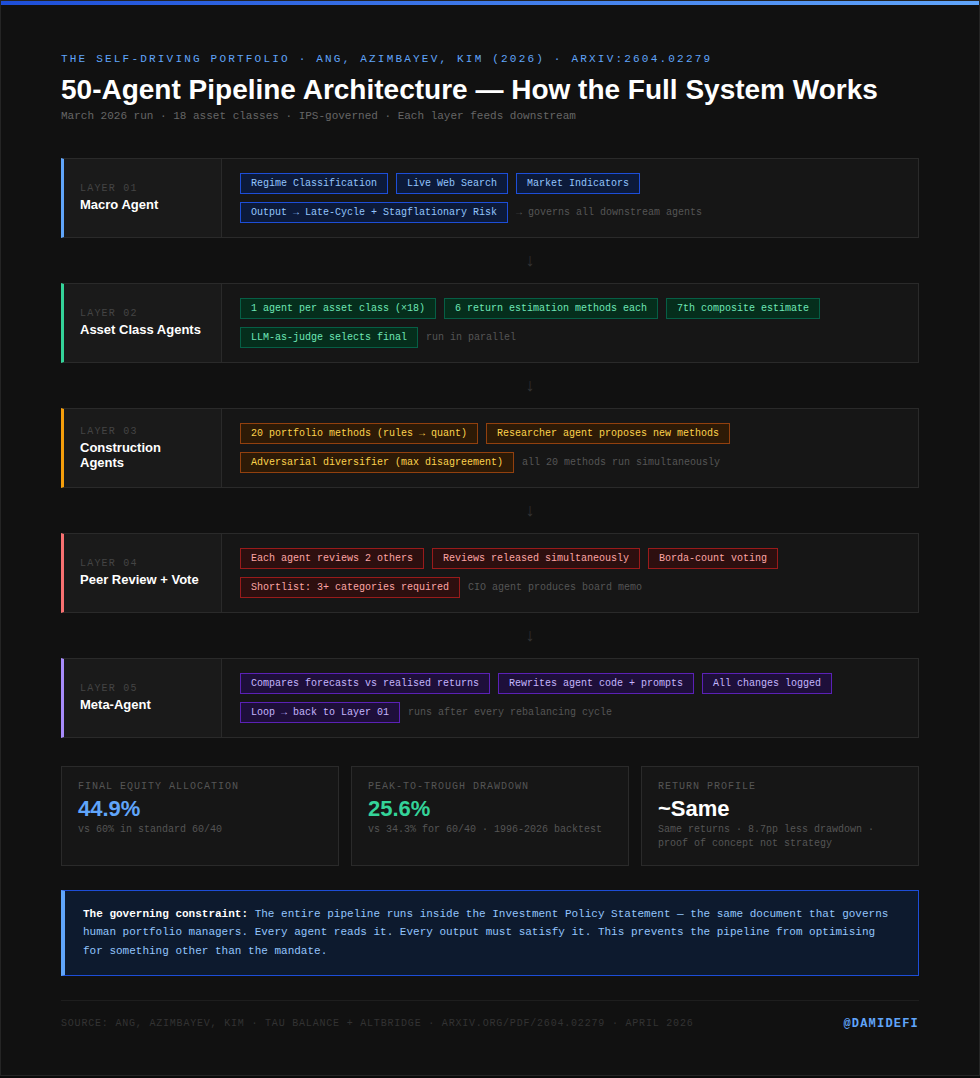
Task: Select the 1 agent per asset class tag
Action: pyautogui.click(x=338, y=308)
